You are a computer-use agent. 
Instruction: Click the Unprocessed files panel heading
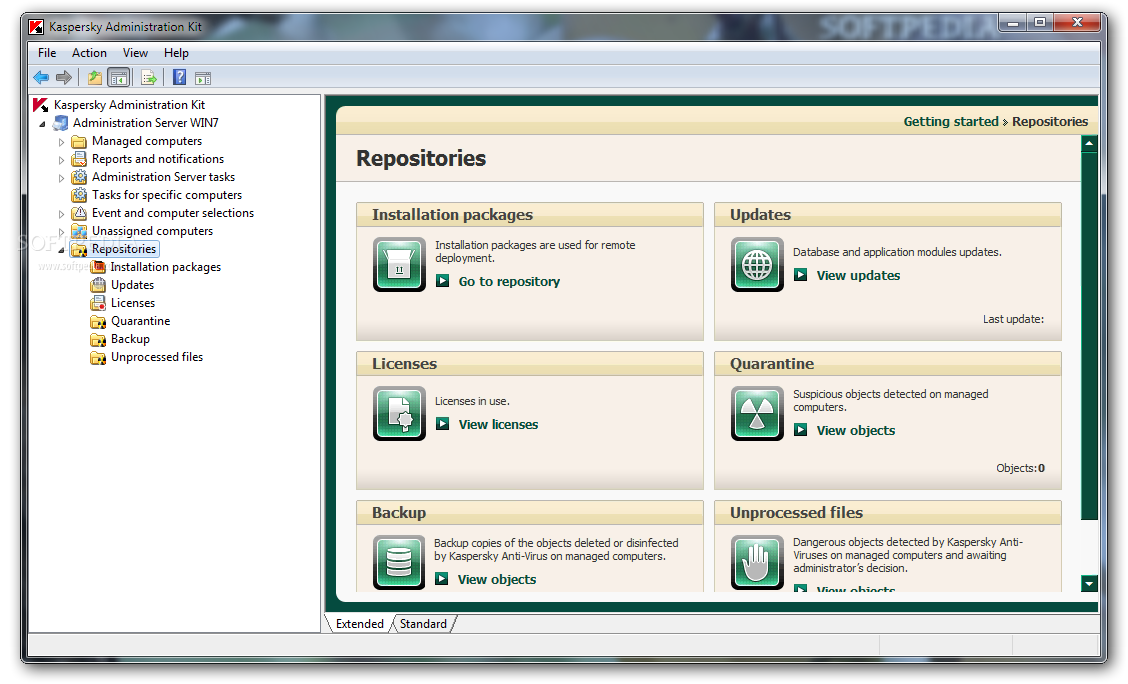point(796,513)
